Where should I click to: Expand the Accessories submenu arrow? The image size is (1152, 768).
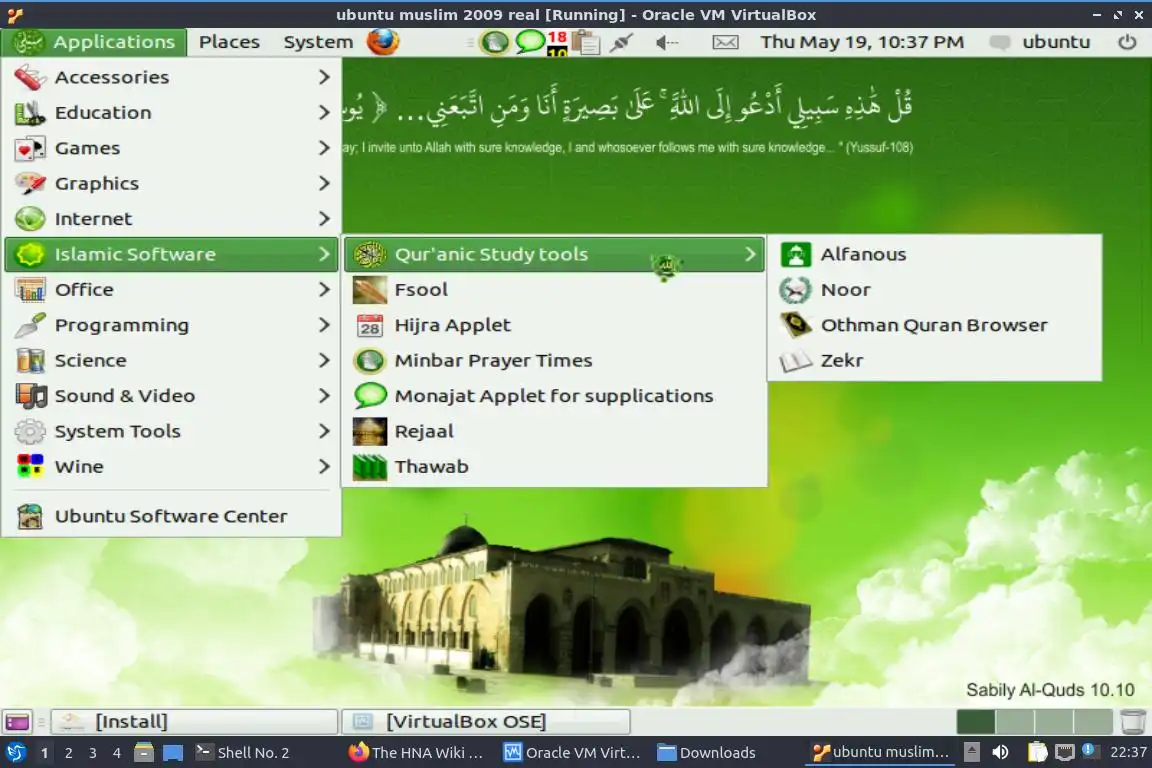324,77
